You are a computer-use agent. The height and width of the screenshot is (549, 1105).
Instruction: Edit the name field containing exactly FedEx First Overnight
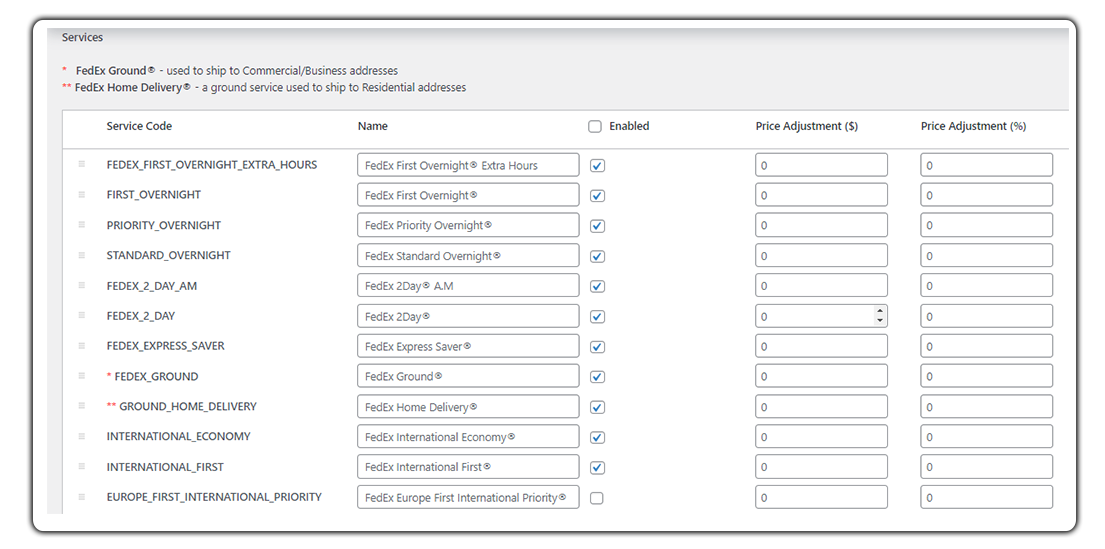pyautogui.click(x=468, y=195)
